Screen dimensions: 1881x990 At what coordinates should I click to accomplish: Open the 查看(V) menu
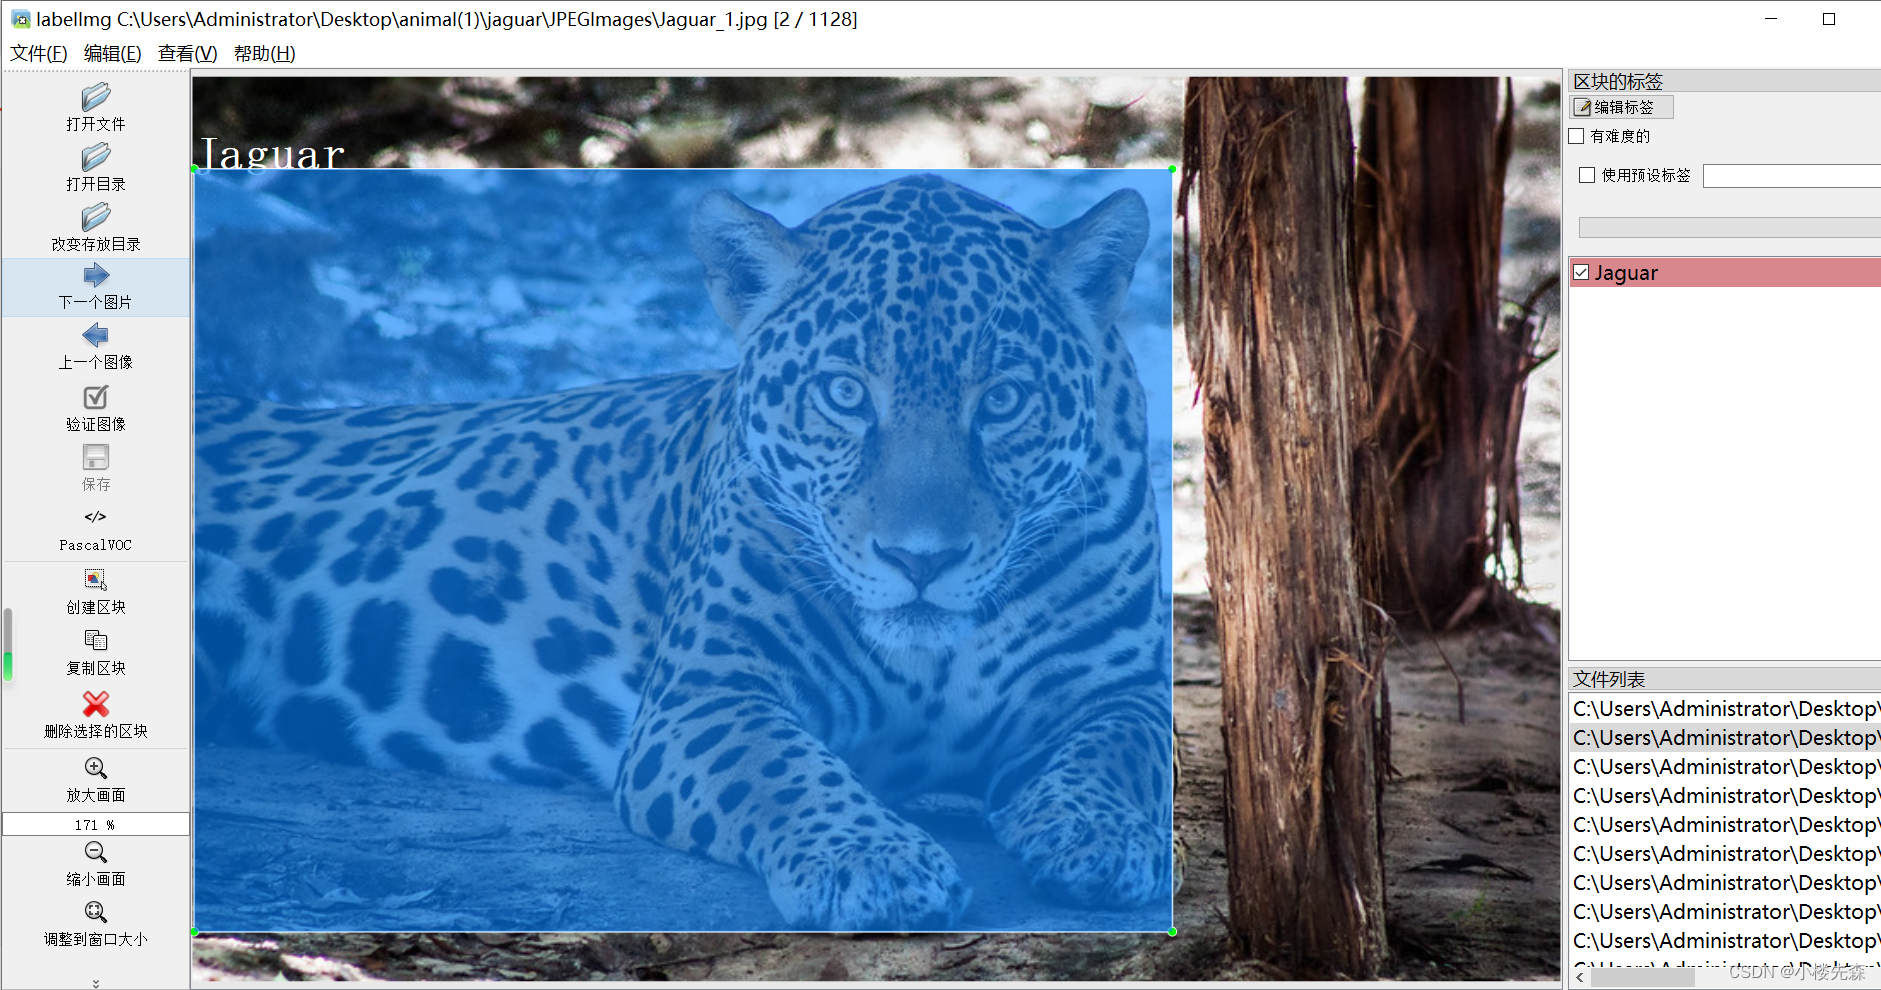pyautogui.click(x=187, y=54)
